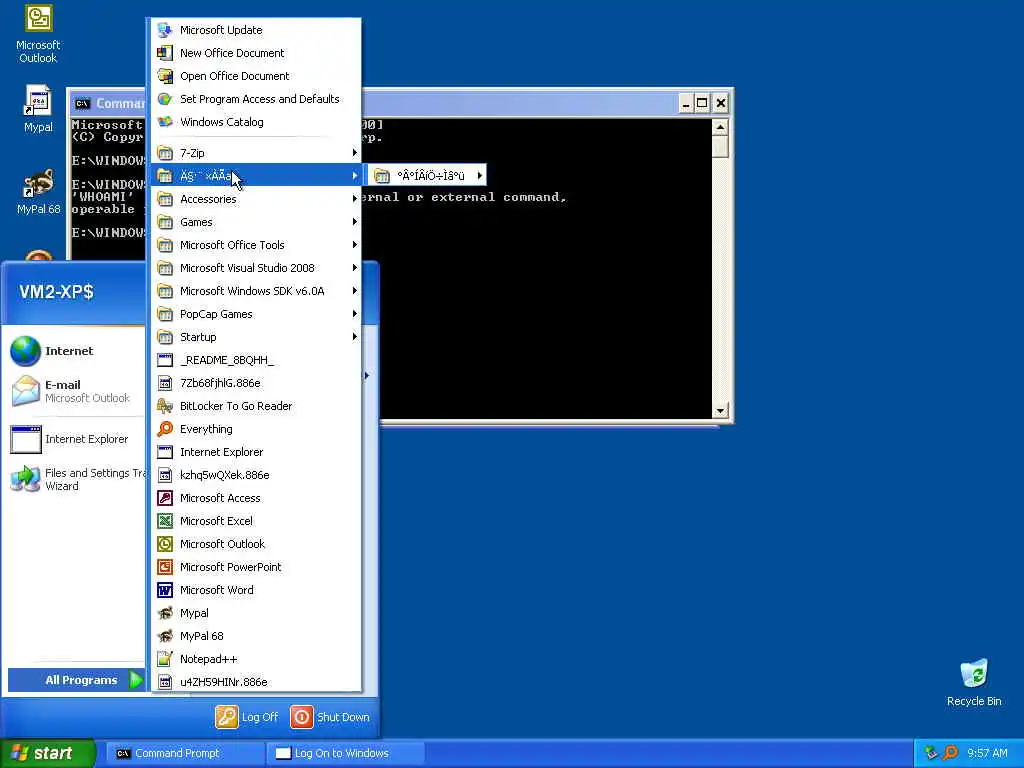1024x768 pixels.
Task: Click the MyPal 68 desktop shortcut
Action: click(x=38, y=191)
